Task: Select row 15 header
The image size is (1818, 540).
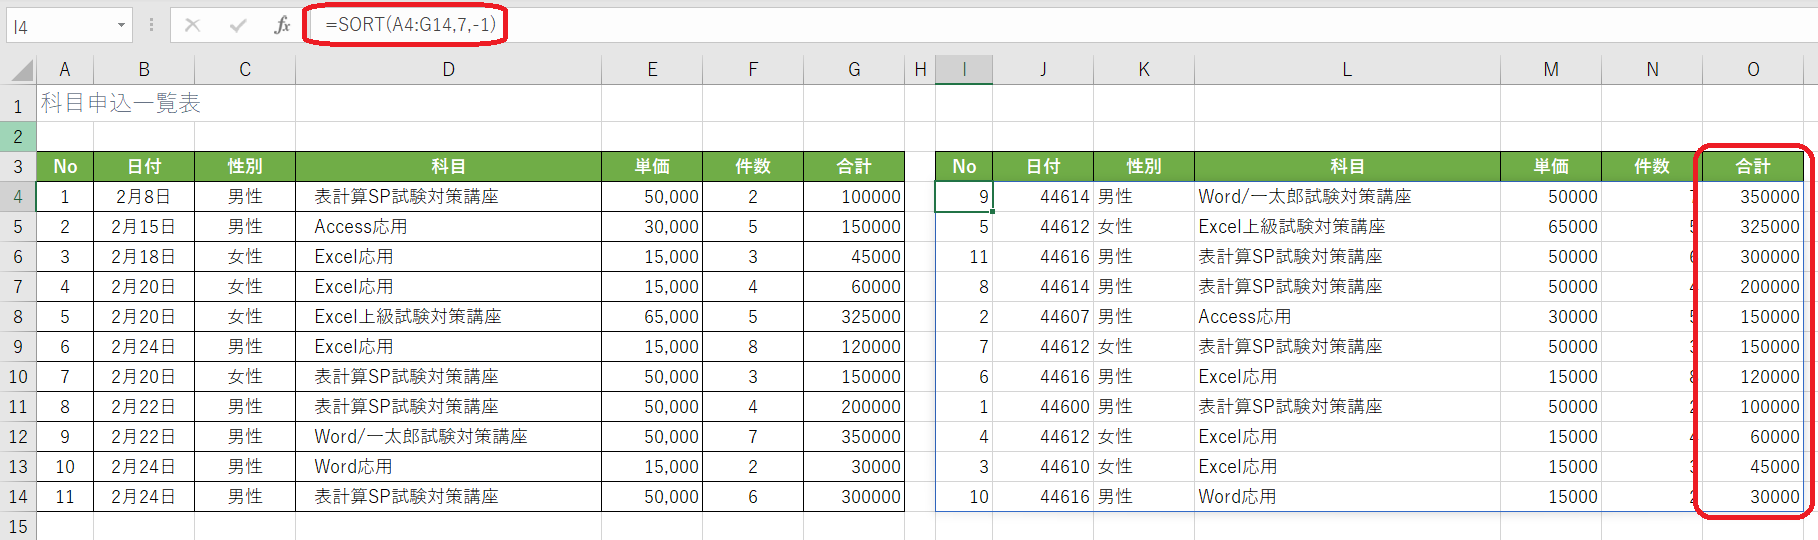Action: [x=18, y=526]
